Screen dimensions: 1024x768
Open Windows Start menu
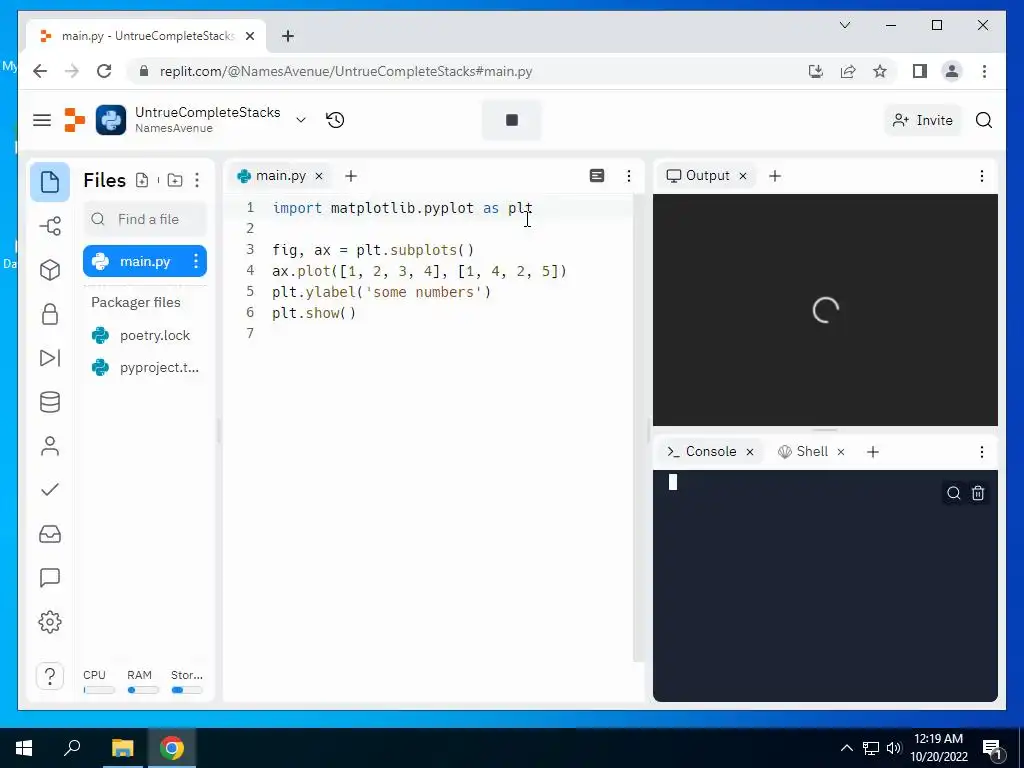24,748
